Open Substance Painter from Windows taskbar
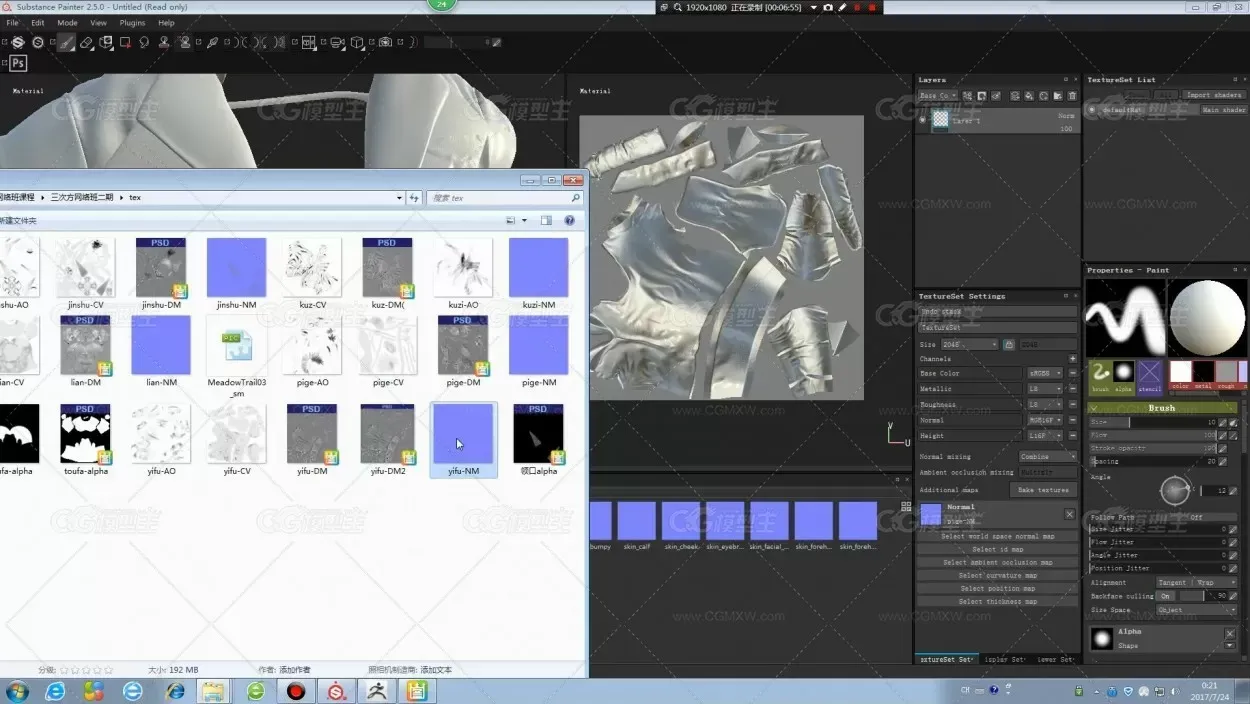 (x=337, y=691)
